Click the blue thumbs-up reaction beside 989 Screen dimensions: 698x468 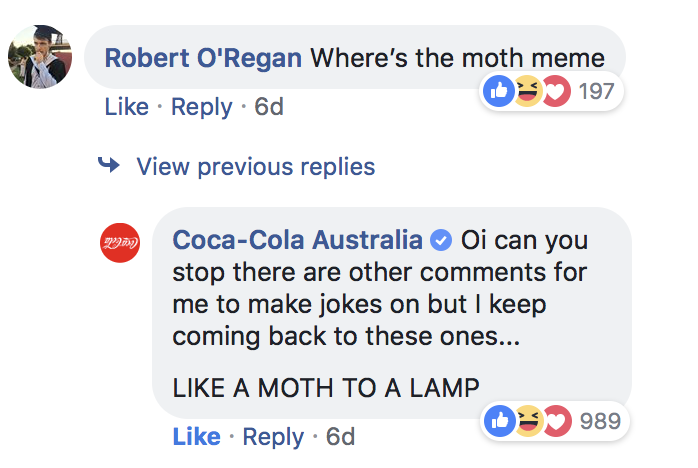coord(499,421)
